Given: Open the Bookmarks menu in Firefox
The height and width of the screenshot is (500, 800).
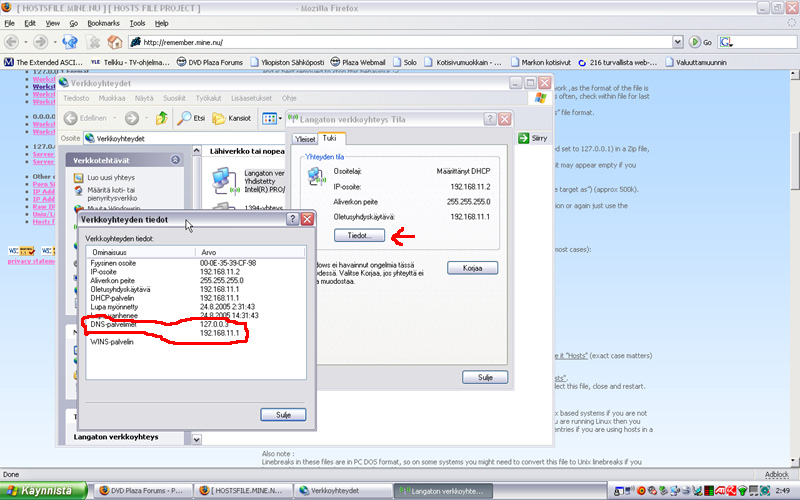Looking at the screenshot, I should (105, 22).
